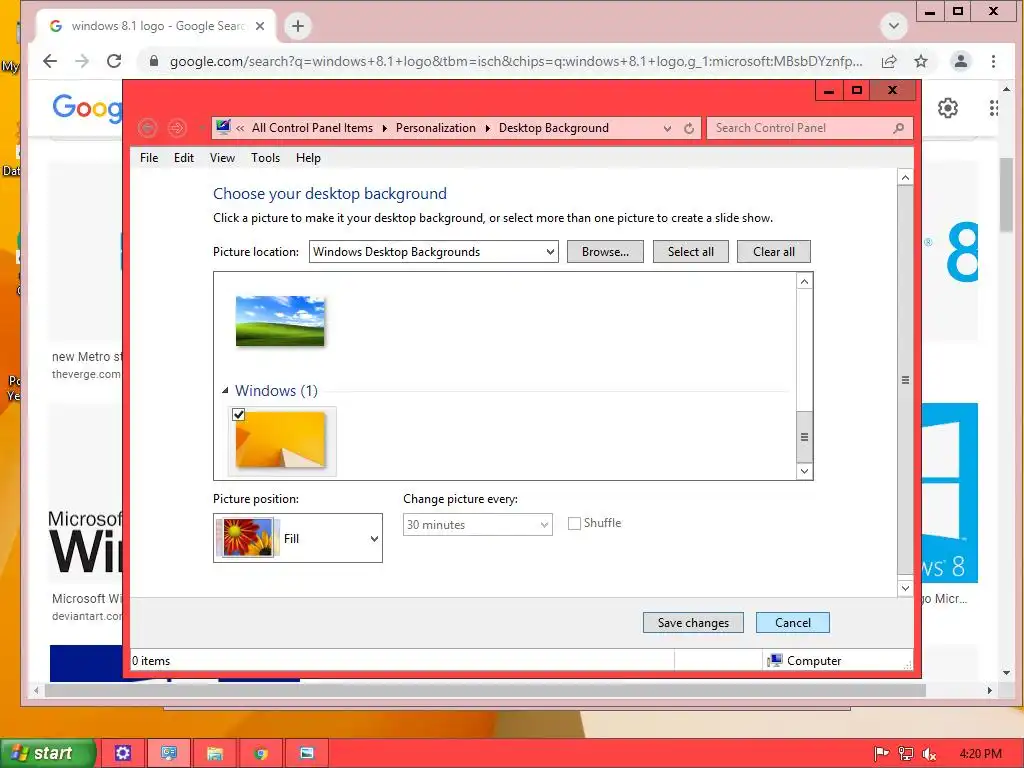Open the Help menu
The image size is (1024, 768).
click(308, 157)
